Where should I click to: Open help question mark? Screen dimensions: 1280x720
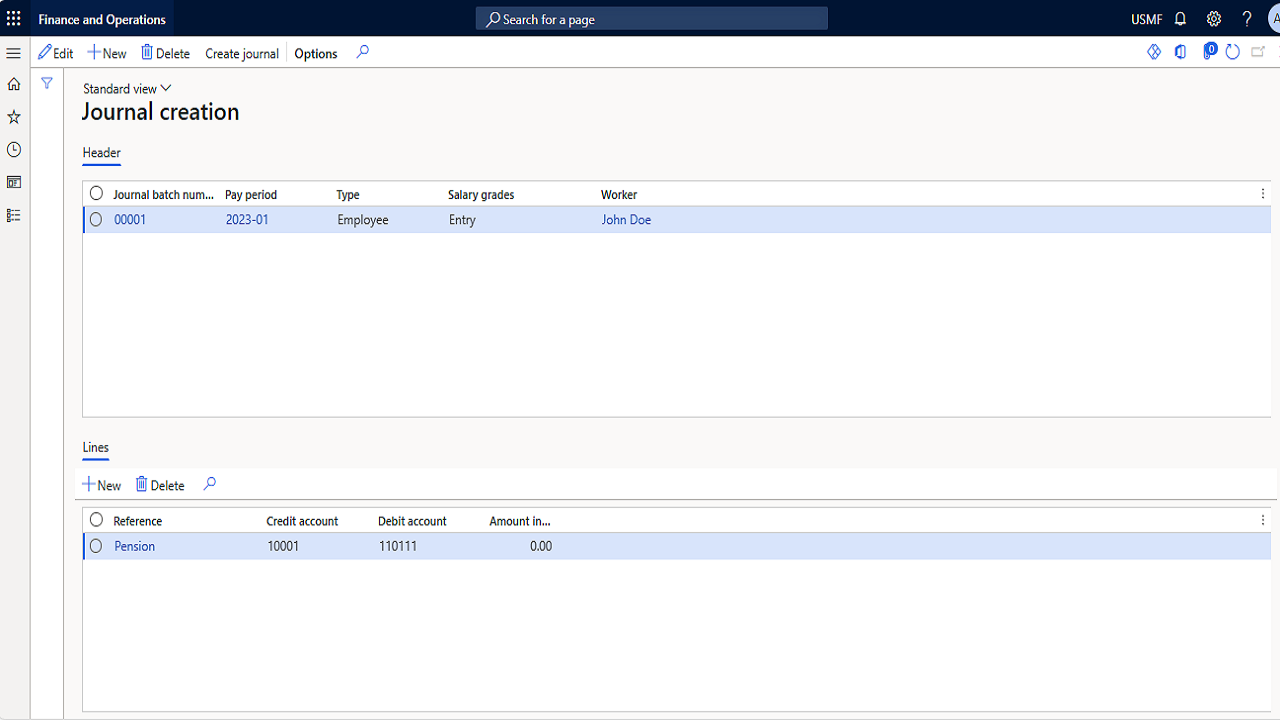(x=1247, y=19)
